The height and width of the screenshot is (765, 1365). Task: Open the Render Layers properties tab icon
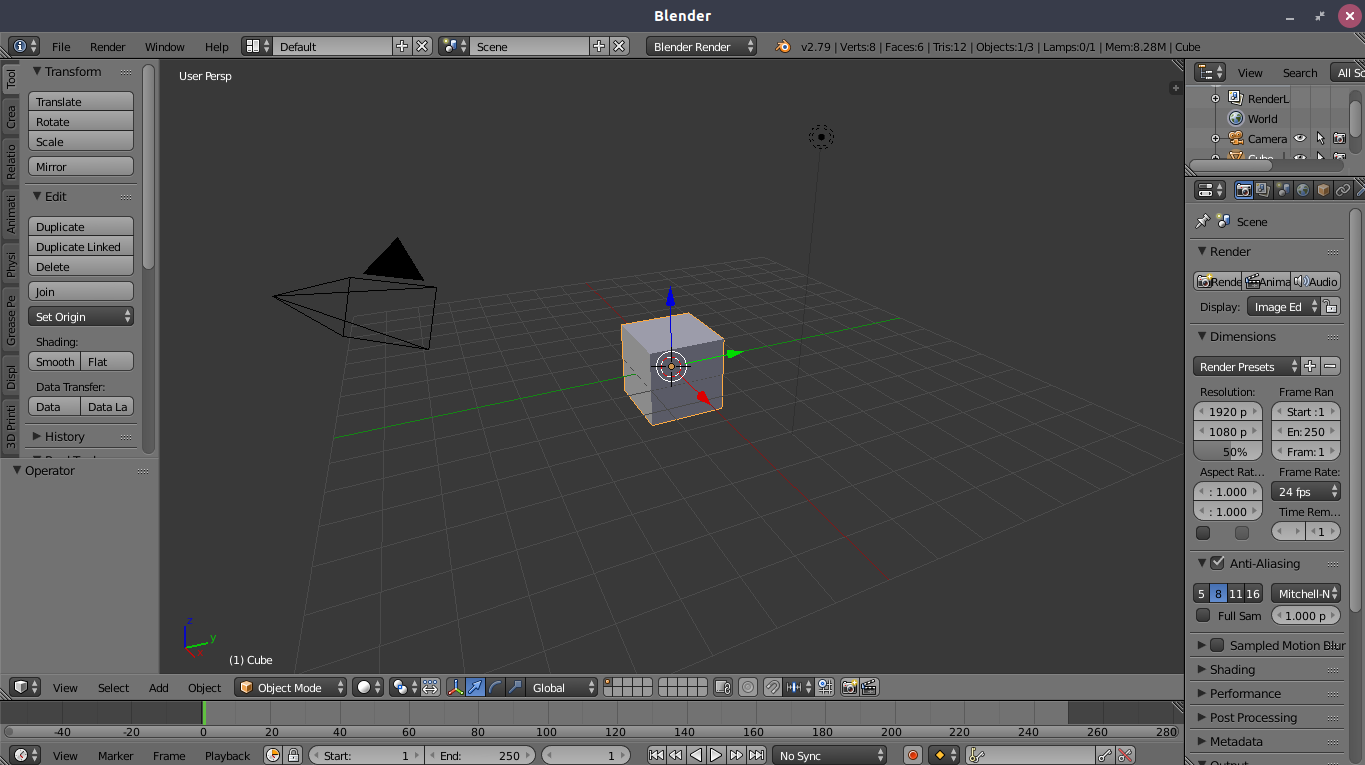[x=1263, y=190]
